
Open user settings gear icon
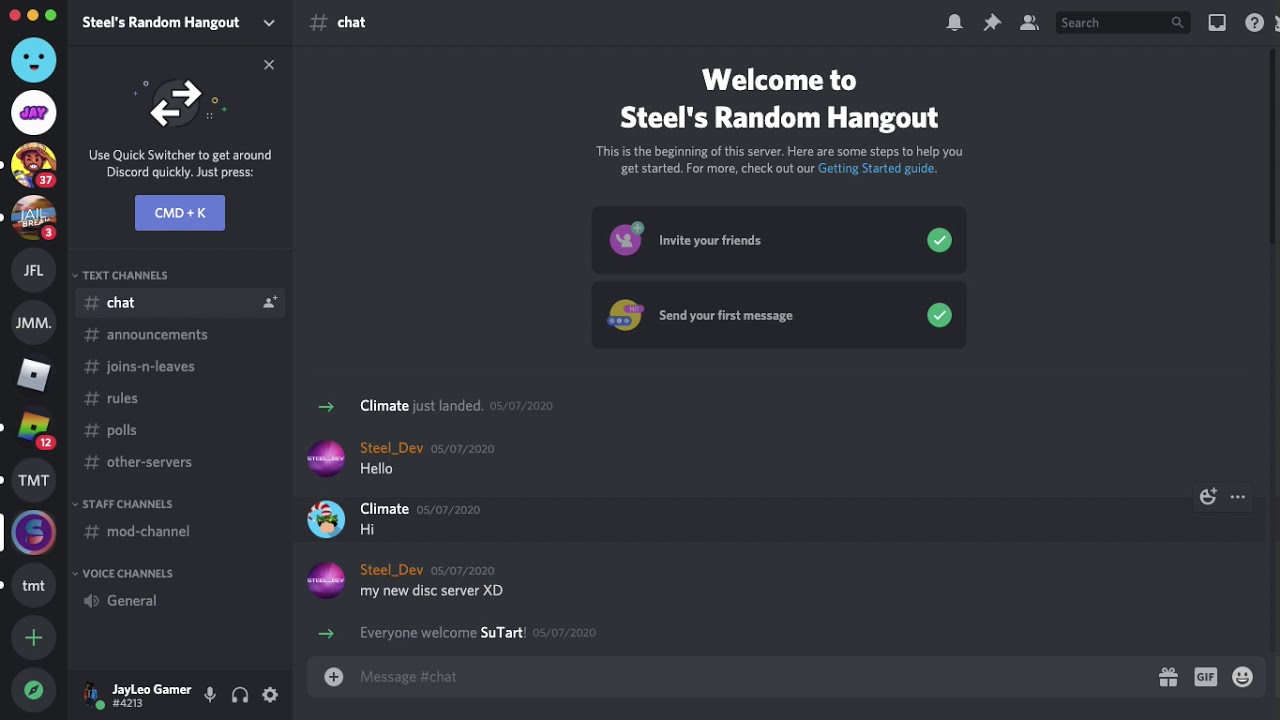click(270, 695)
